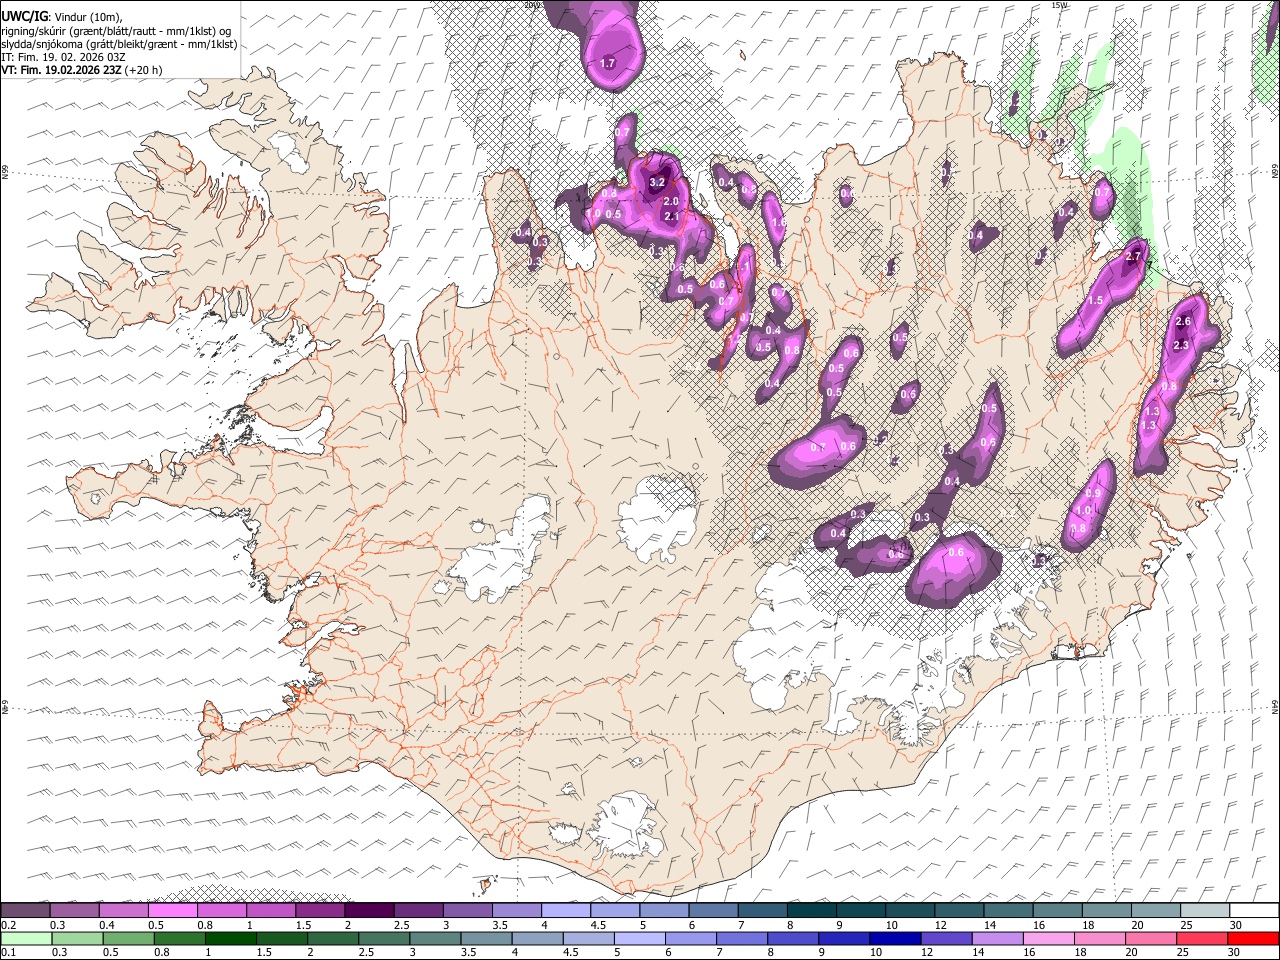Click the 0.2 label on the snow scale
1280x960 pixels.
8,925
